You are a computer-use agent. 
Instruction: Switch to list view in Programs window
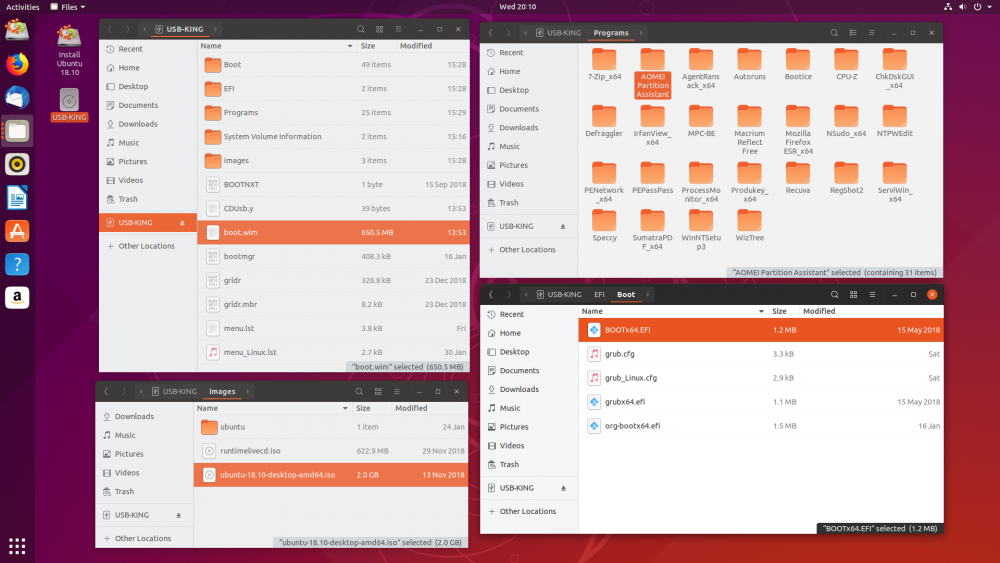[x=853, y=33]
